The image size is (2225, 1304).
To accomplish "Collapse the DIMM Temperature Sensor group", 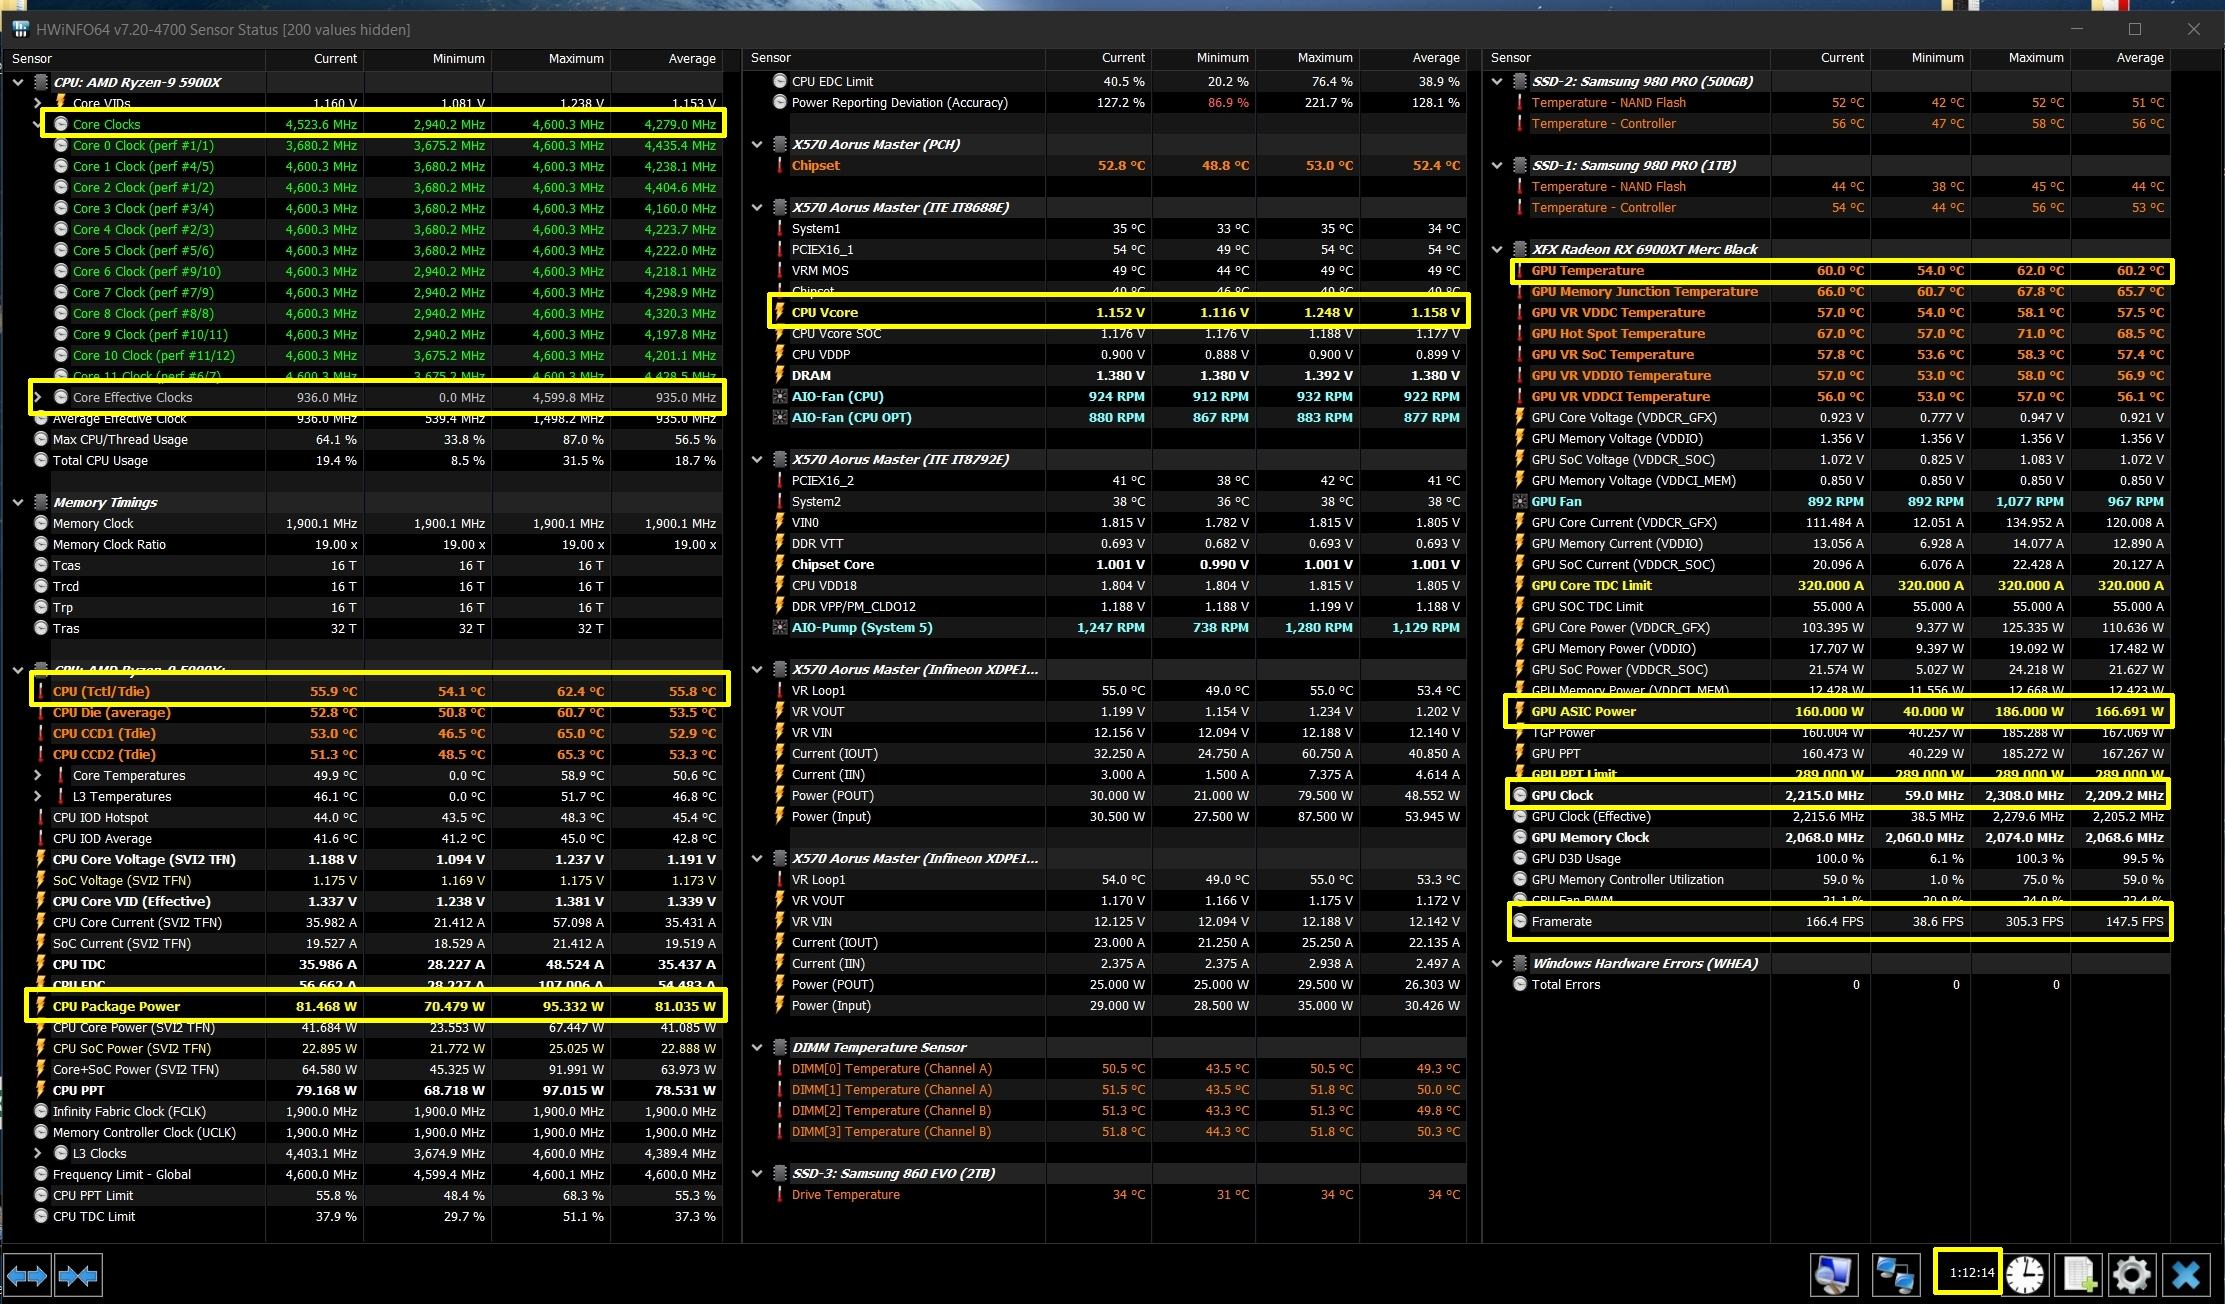I will 757,1047.
